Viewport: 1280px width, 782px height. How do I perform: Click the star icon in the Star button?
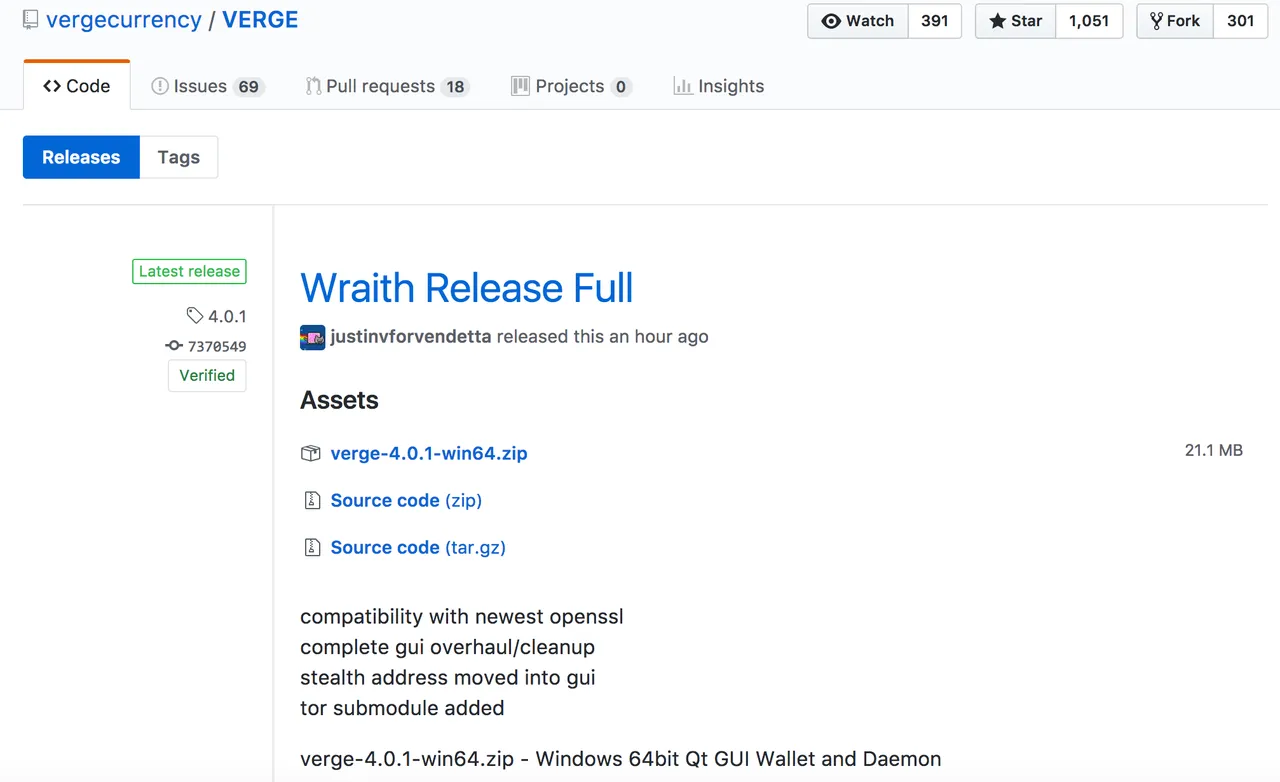click(997, 21)
